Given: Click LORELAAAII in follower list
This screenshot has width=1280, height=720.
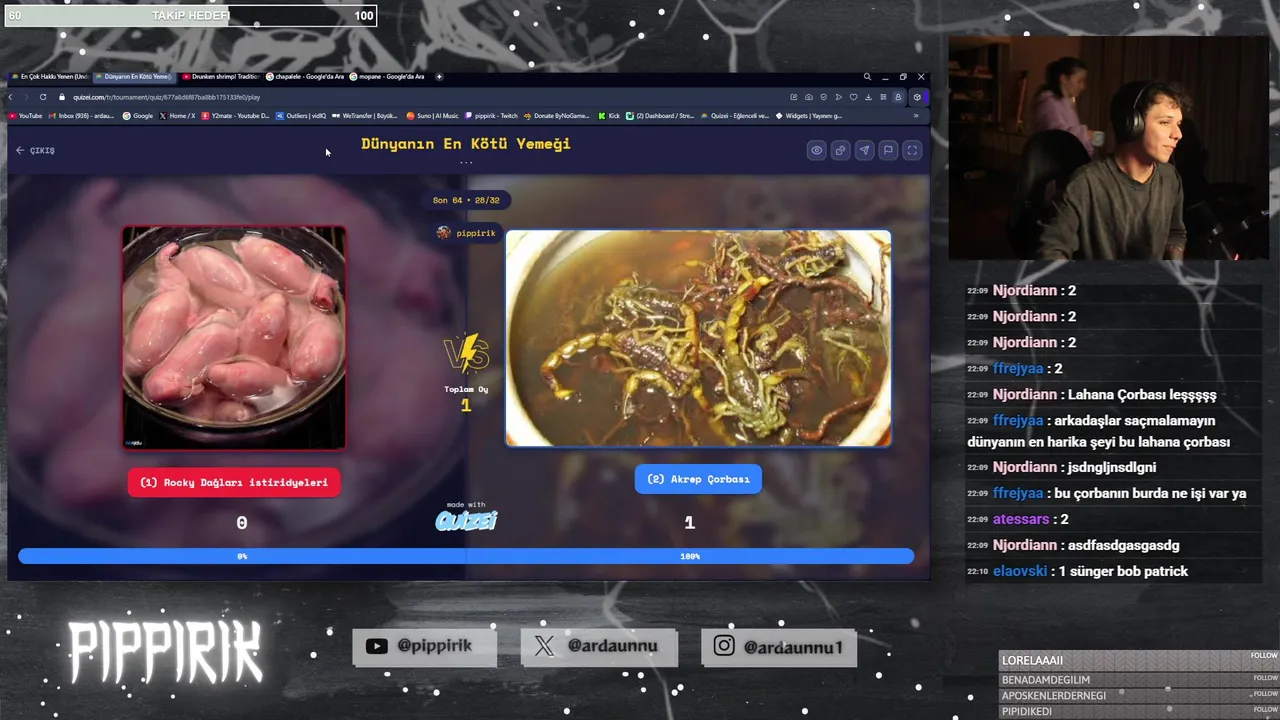Looking at the screenshot, I should 1032,660.
